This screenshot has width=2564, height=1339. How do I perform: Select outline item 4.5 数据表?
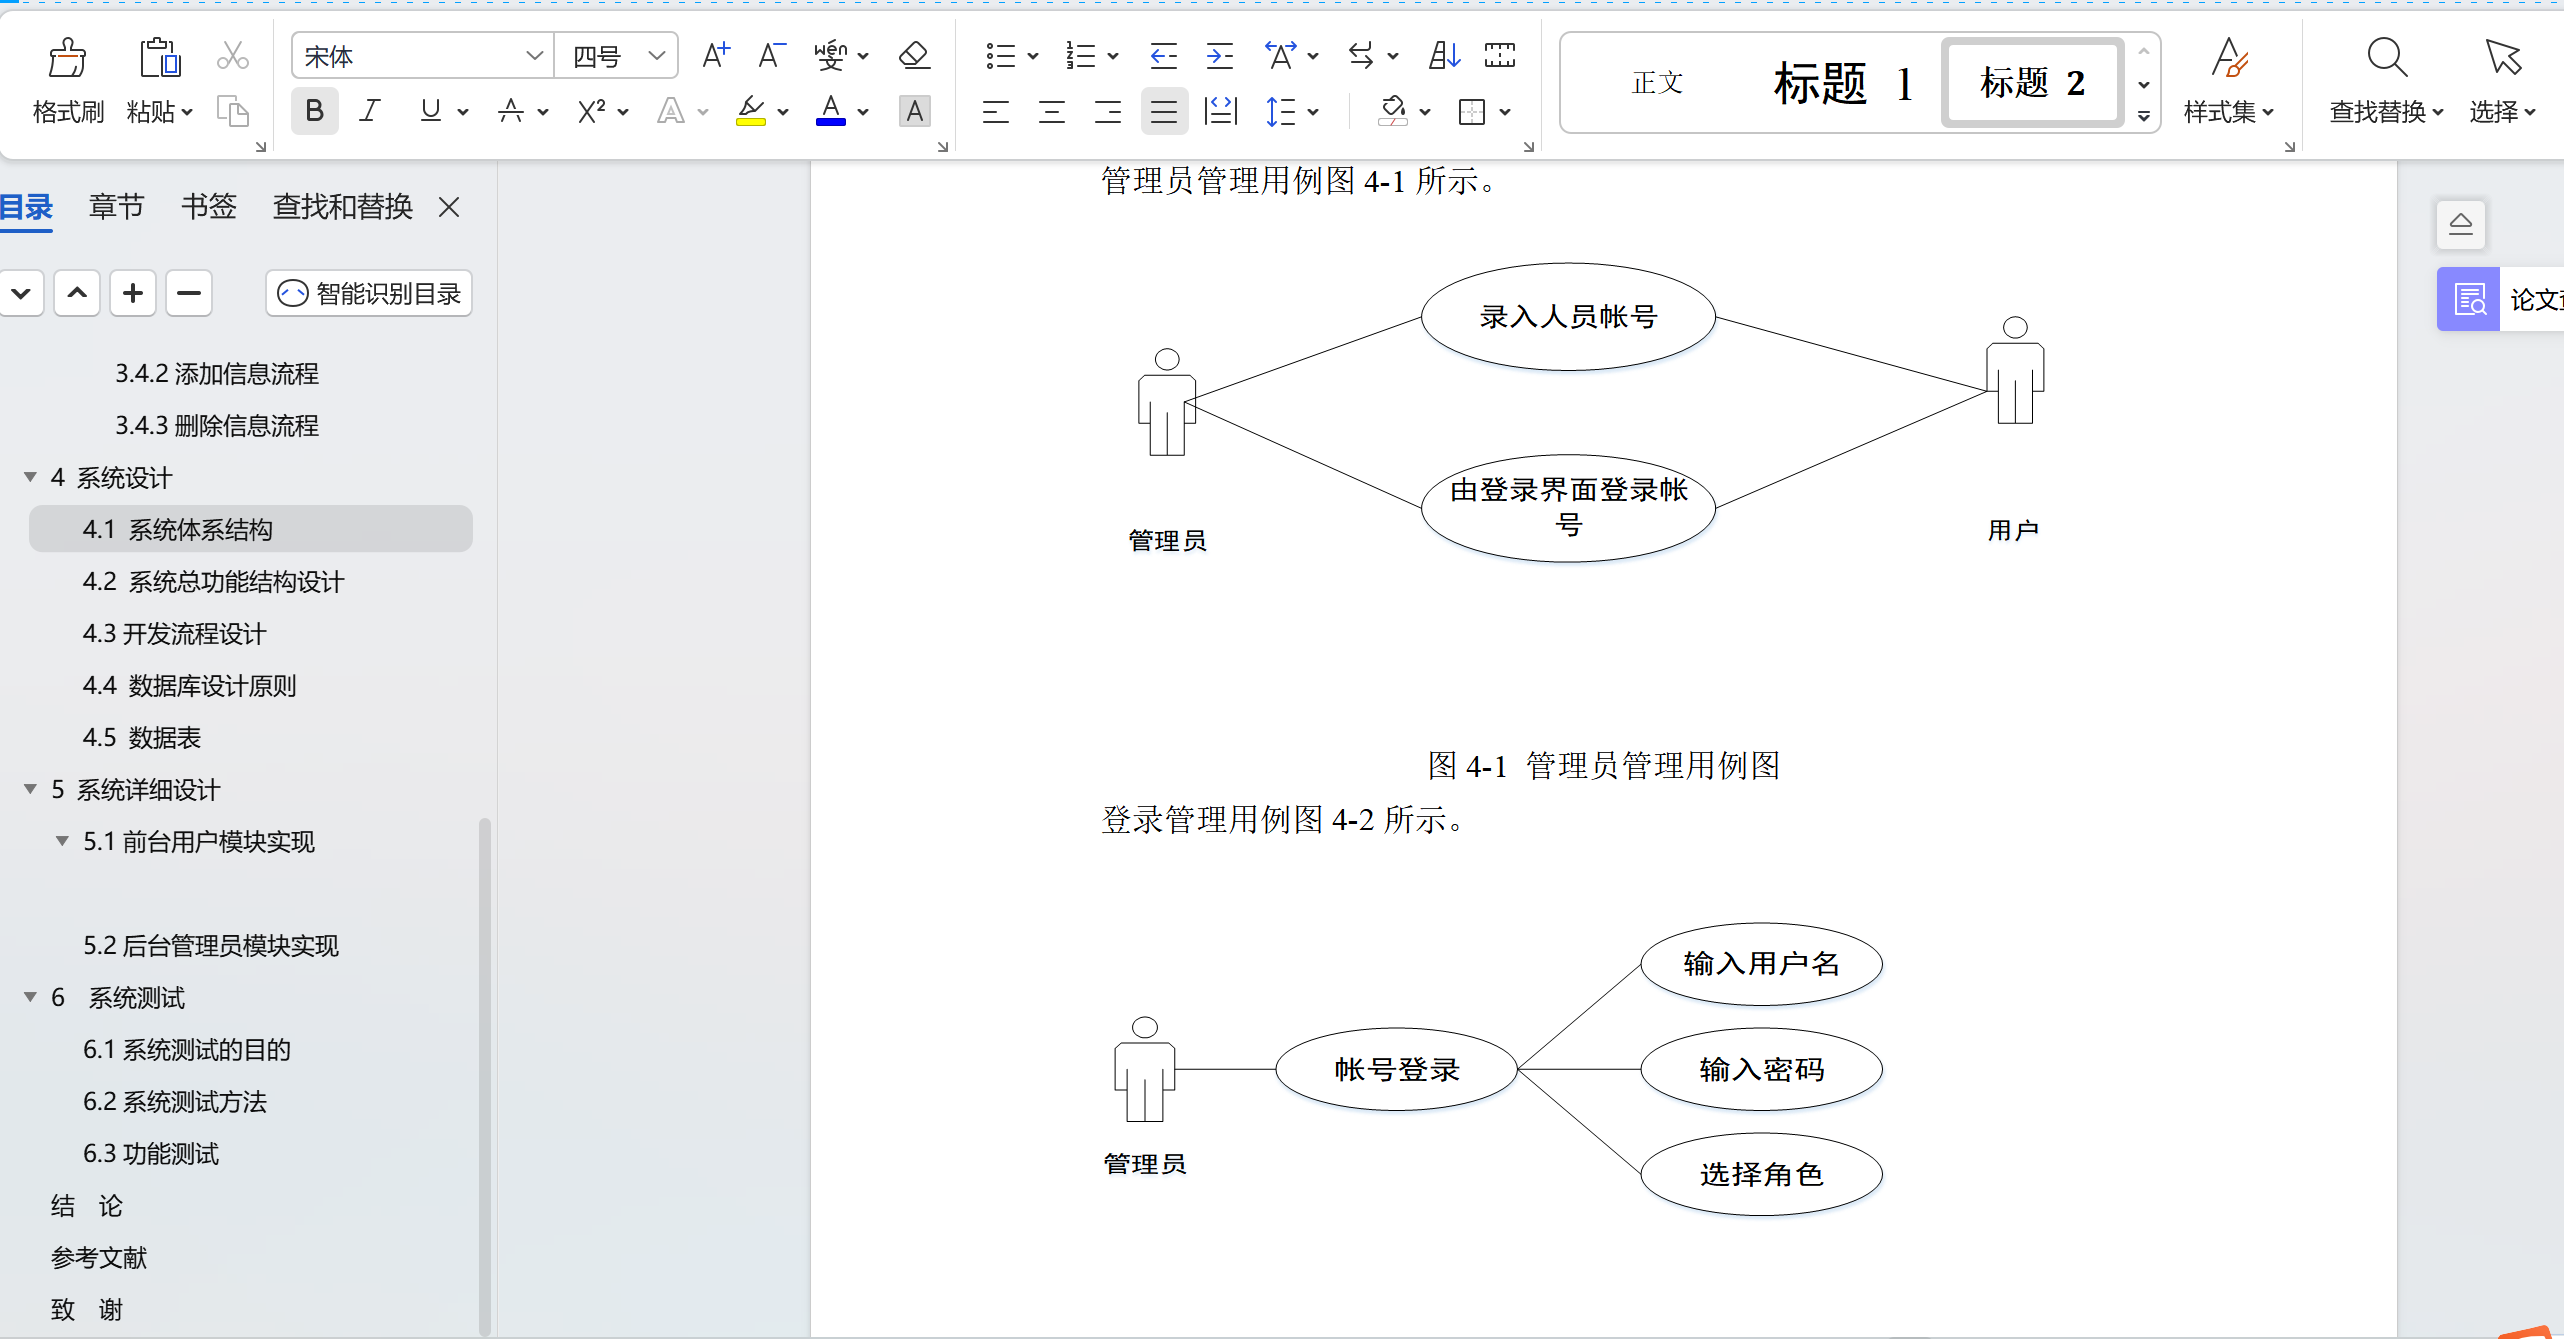click(142, 737)
